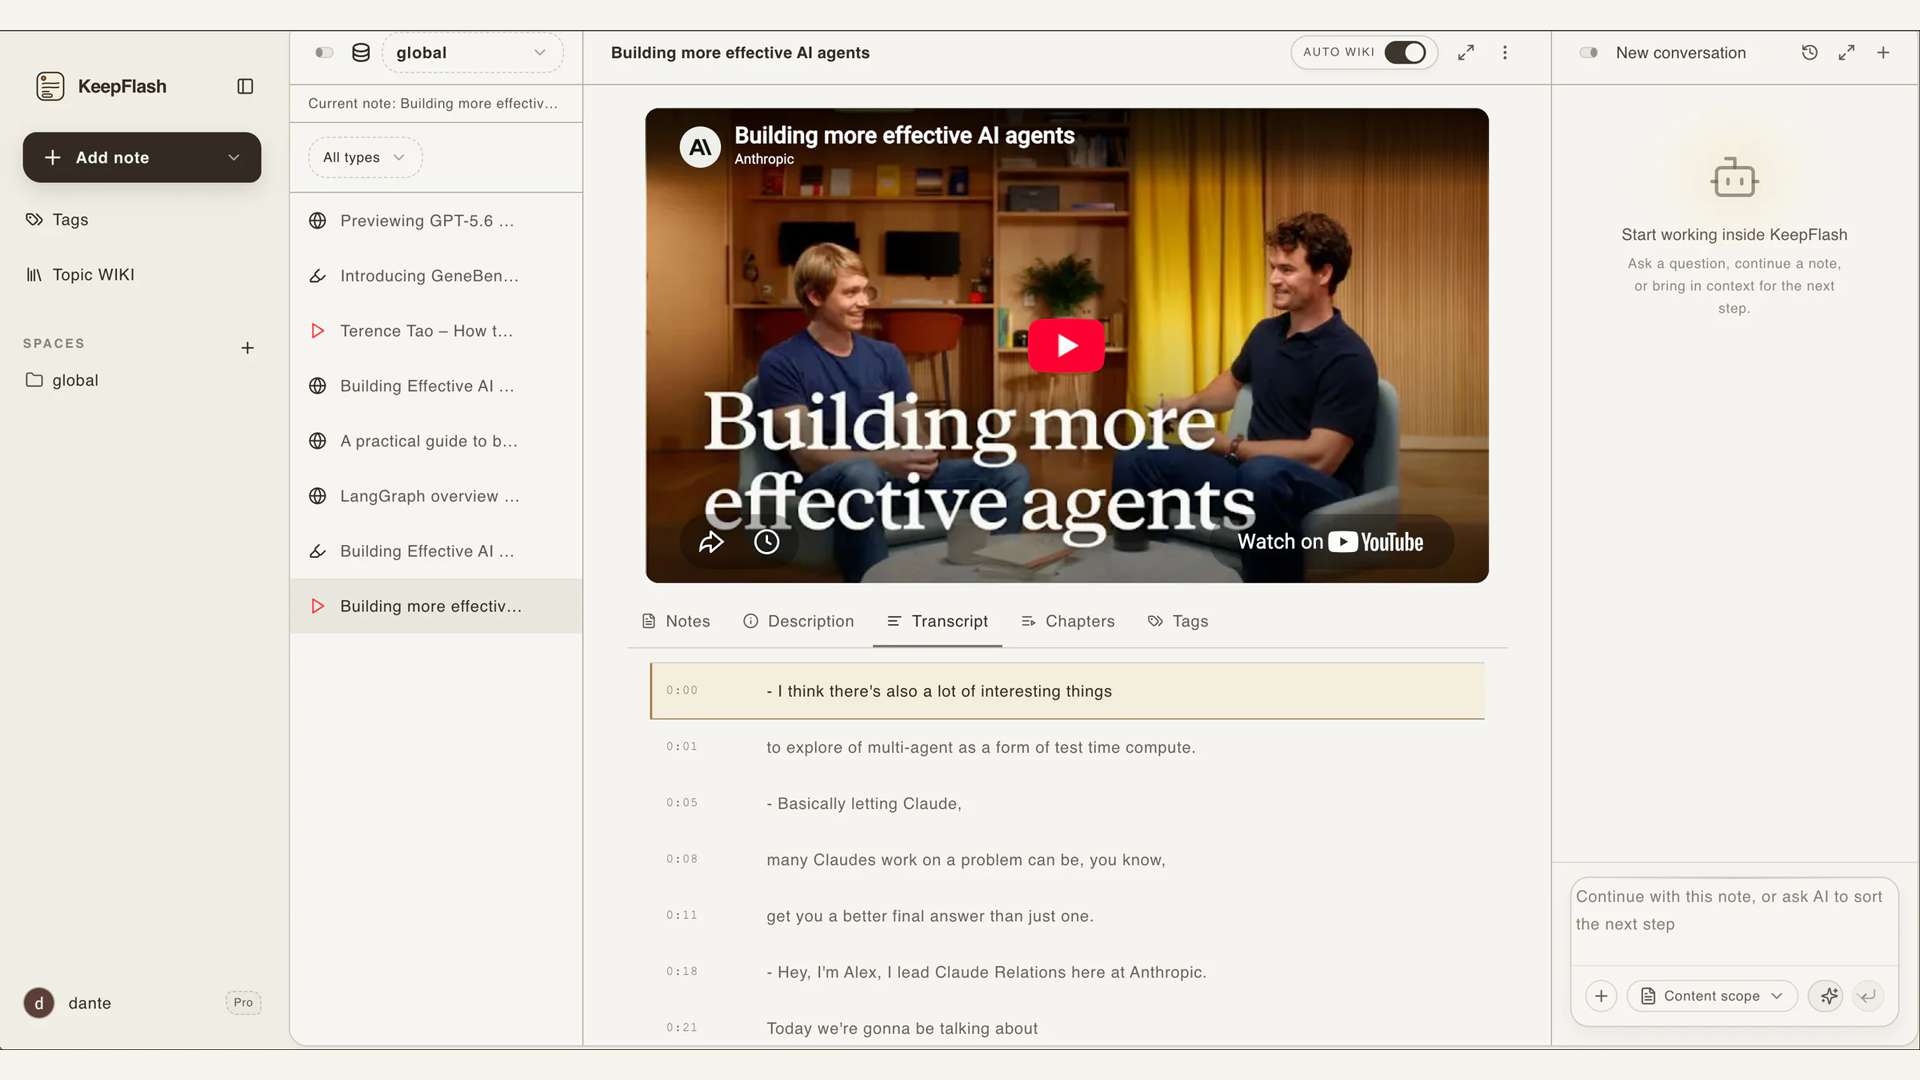The image size is (1920, 1080).
Task: Expand note to fullscreen icon
Action: [x=1466, y=52]
